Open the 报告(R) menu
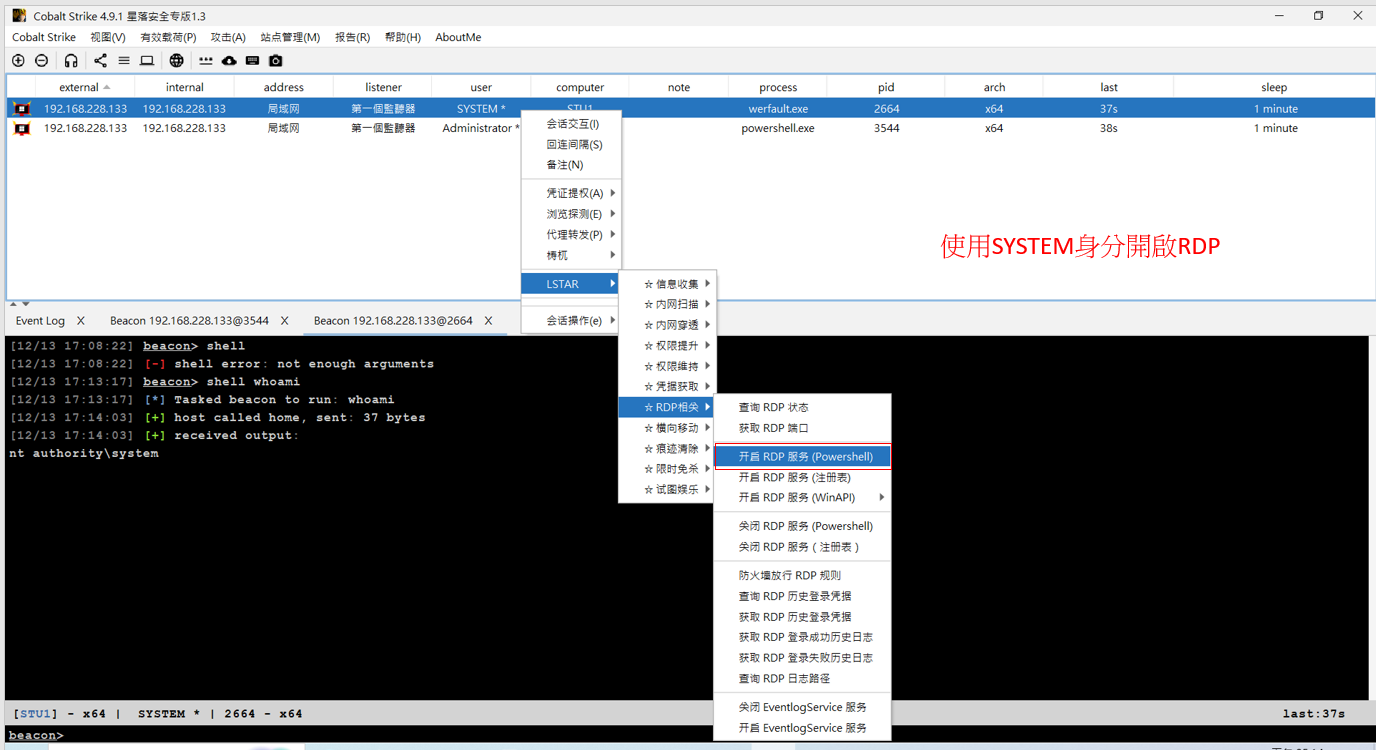Viewport: 1376px width, 750px height. [352, 37]
